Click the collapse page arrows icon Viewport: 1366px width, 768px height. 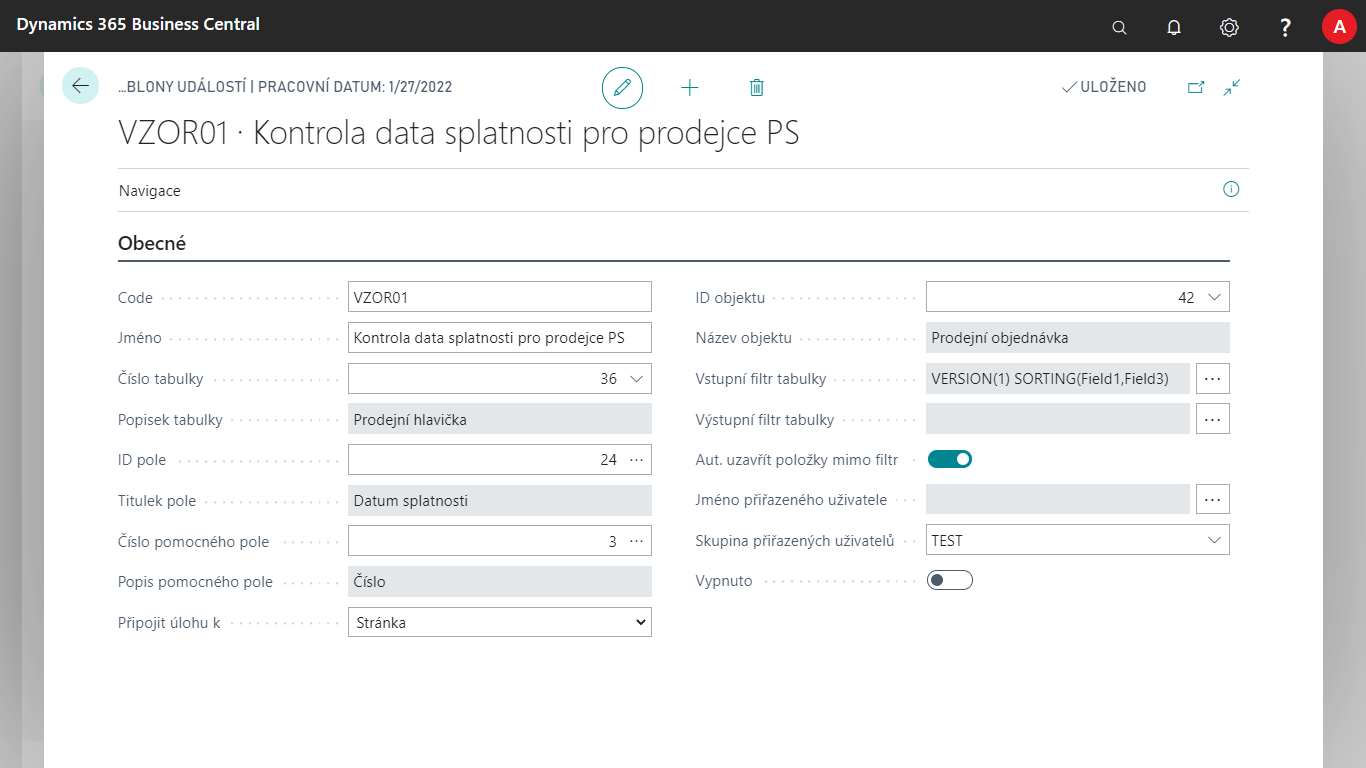click(1231, 87)
